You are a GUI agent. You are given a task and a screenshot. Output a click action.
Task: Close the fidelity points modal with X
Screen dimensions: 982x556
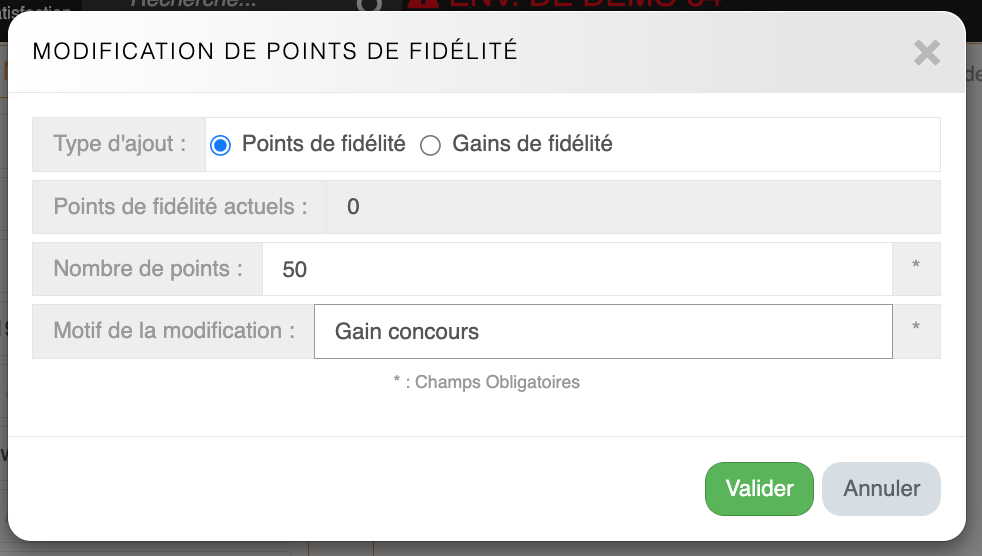[926, 53]
